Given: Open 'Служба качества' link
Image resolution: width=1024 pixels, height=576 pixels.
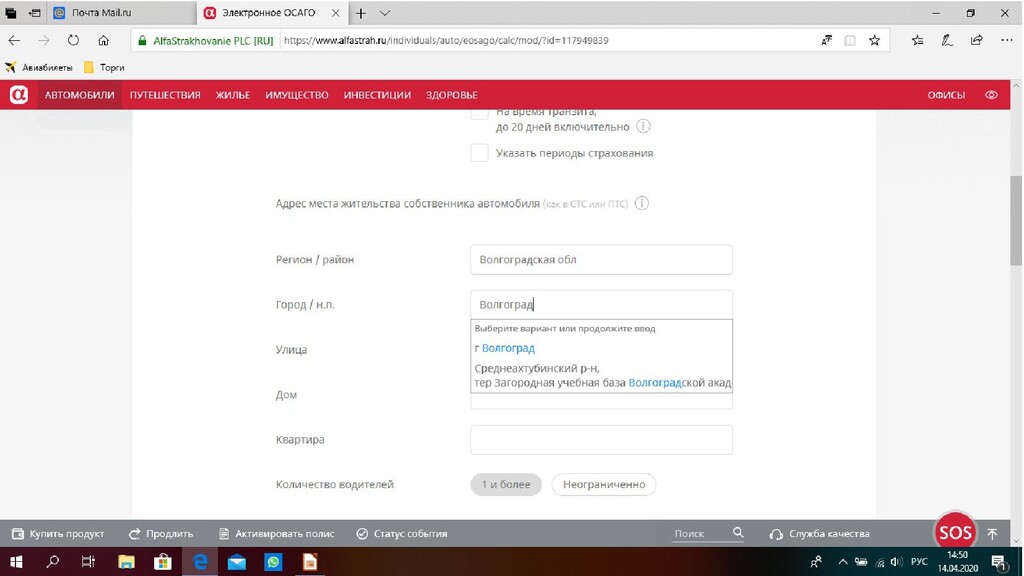Looking at the screenshot, I should tap(820, 534).
